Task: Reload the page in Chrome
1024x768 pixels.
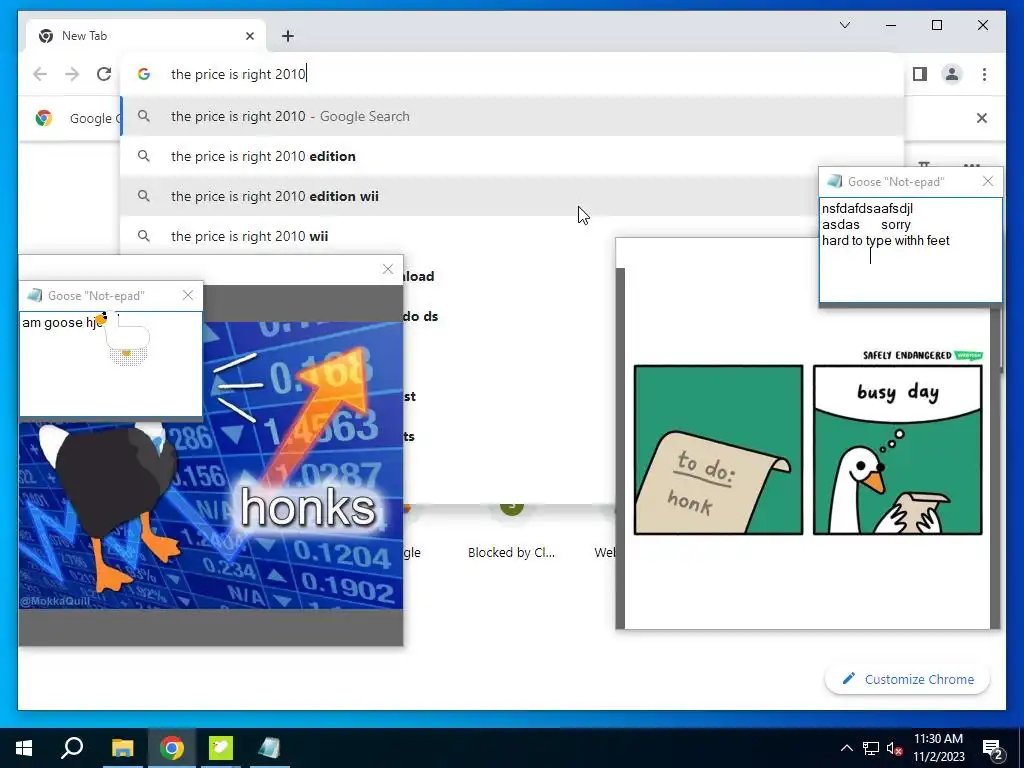Action: [104, 74]
